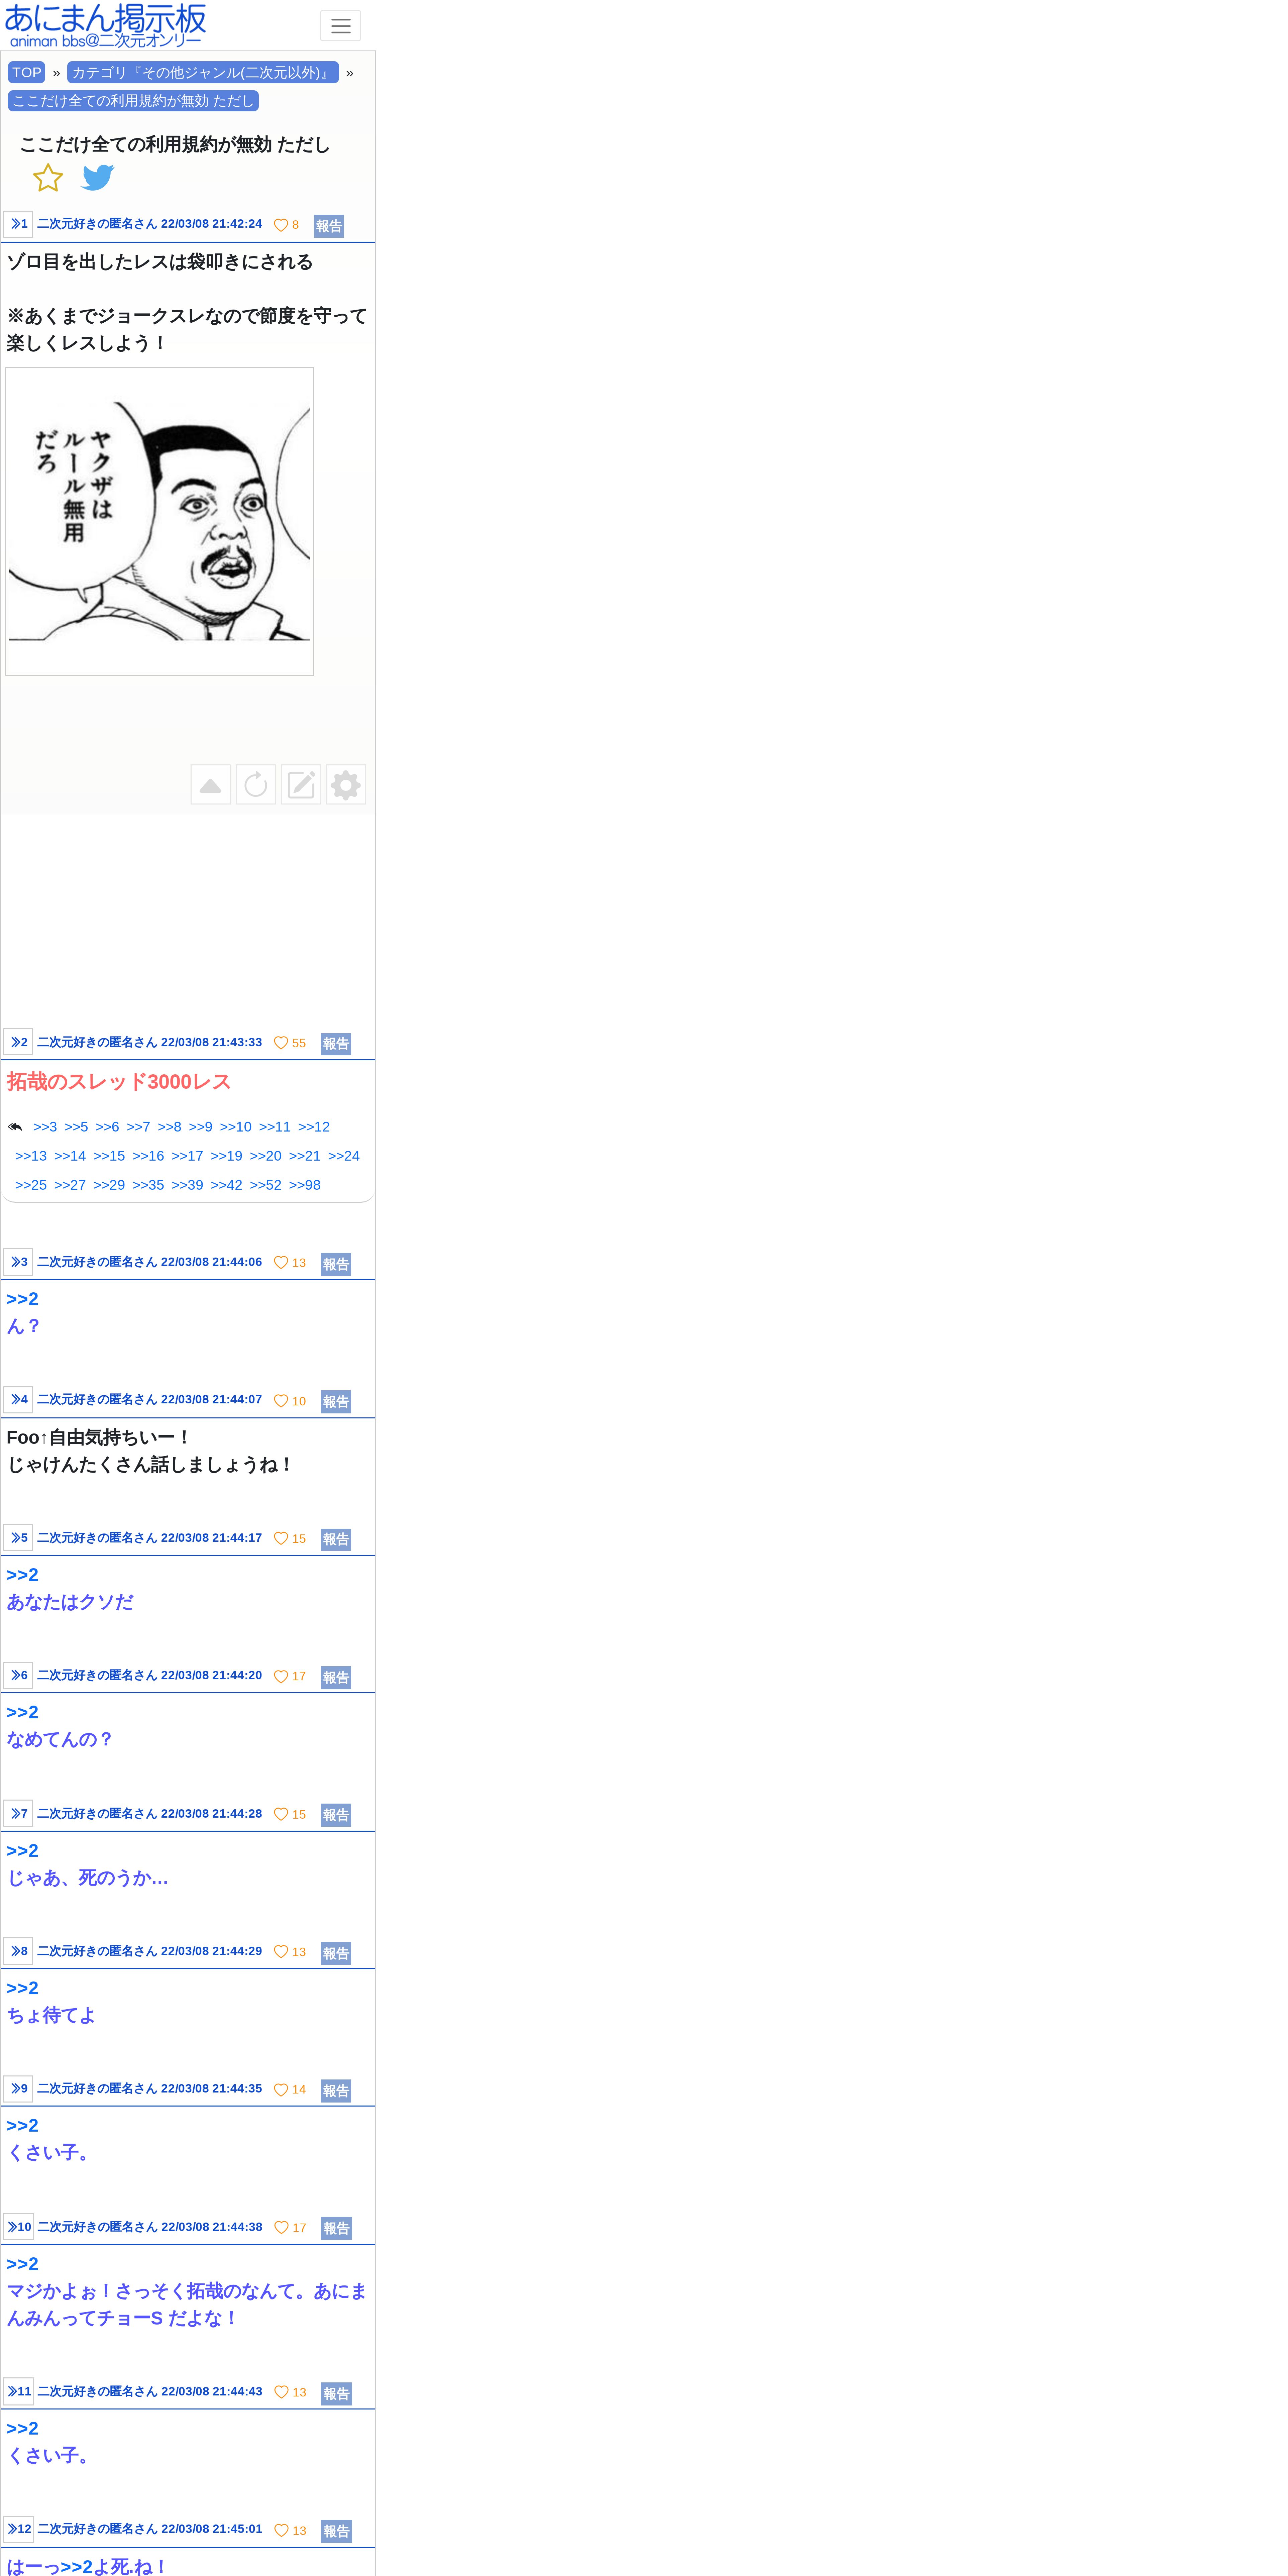The height and width of the screenshot is (2576, 1288).
Task: Click the >>10 post number anchor
Action: pyautogui.click(x=18, y=2227)
